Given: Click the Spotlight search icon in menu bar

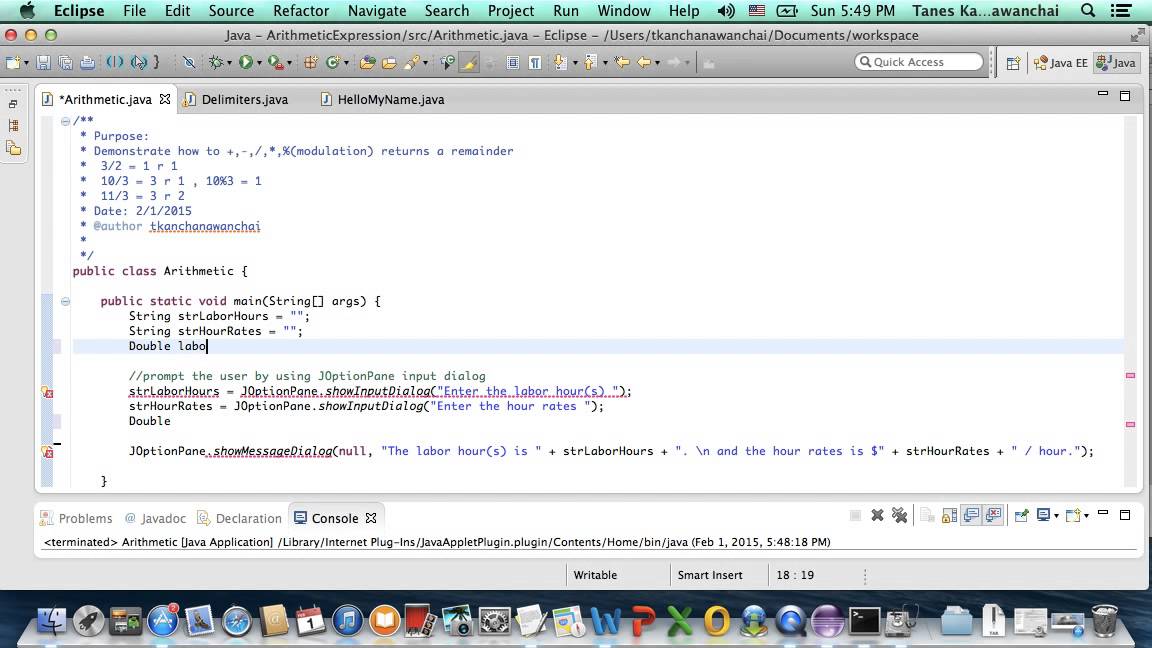Looking at the screenshot, I should pos(1088,10).
